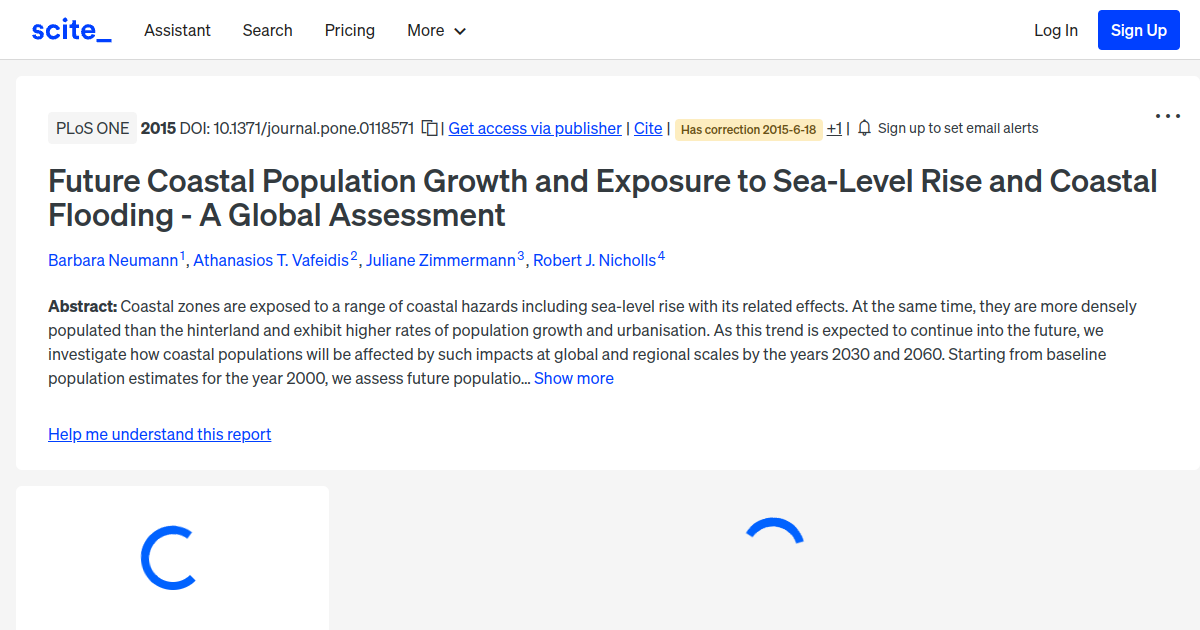Click the Sign Up button
The image size is (1200, 630).
point(1138,29)
